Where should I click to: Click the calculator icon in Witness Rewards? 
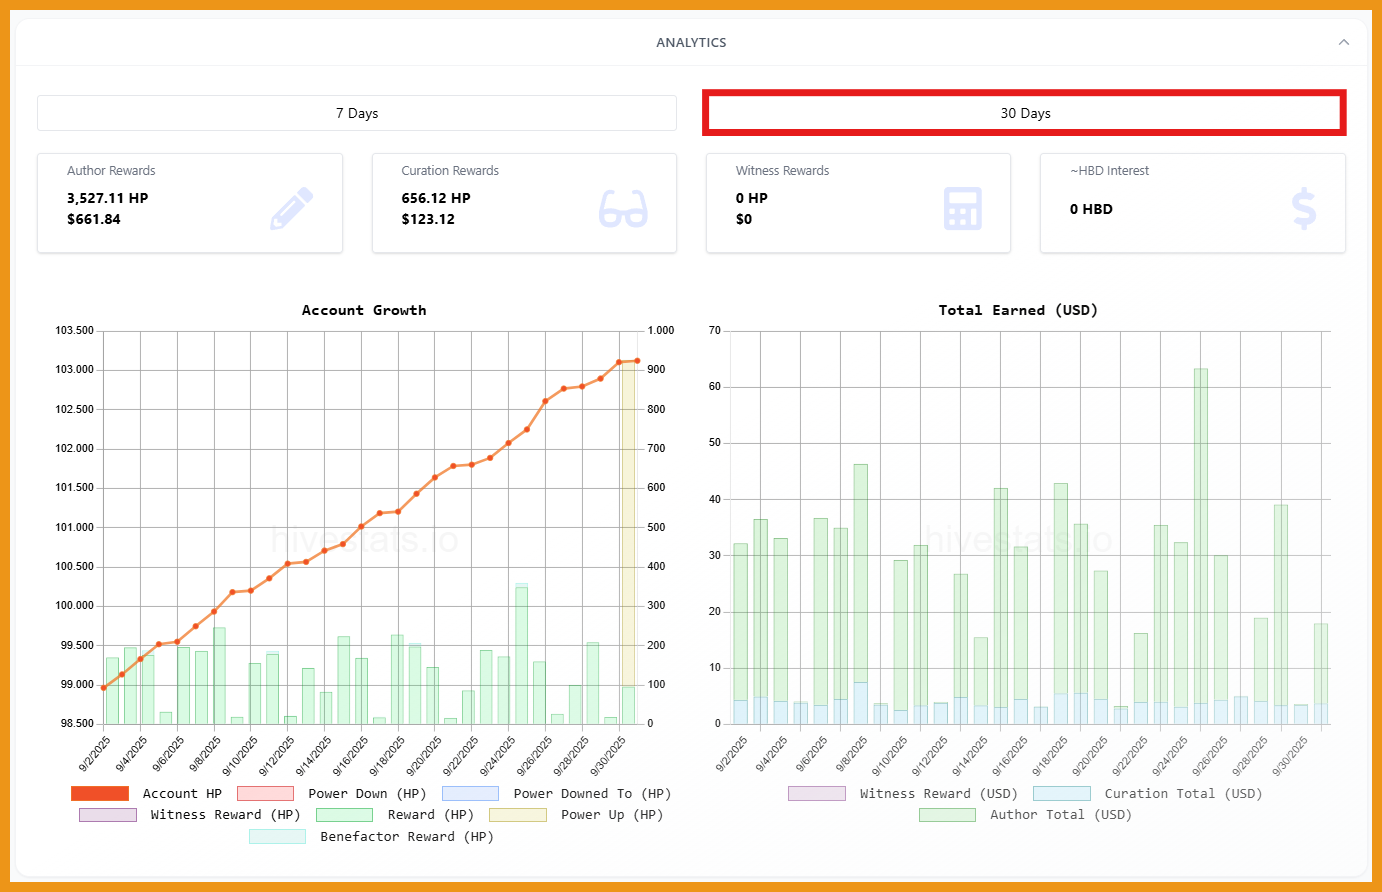tap(962, 208)
